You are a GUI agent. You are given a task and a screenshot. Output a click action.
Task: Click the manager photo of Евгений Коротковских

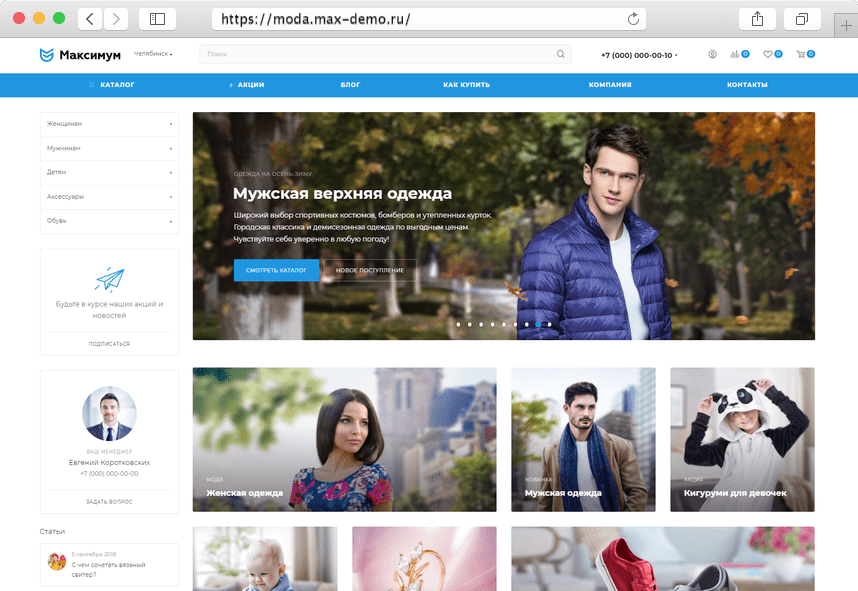(109, 414)
